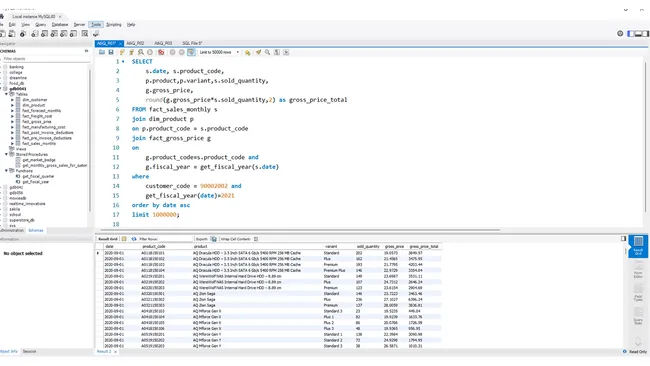Expand the dim_product table node

tap(12, 105)
